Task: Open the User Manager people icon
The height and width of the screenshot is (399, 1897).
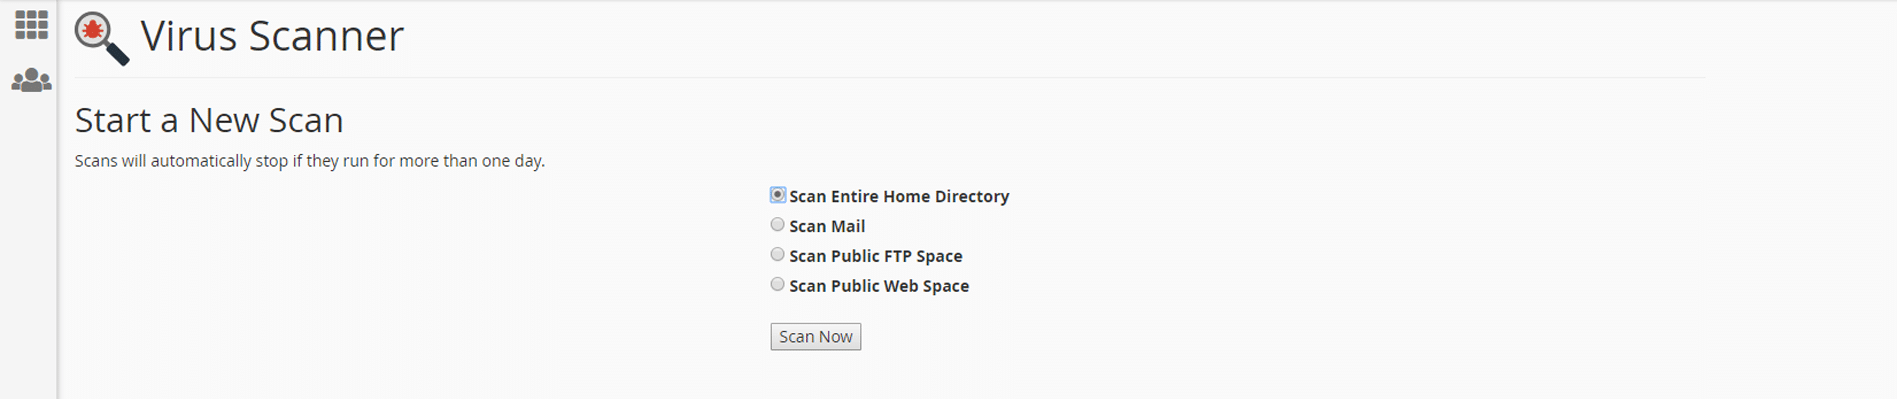Action: (x=31, y=80)
